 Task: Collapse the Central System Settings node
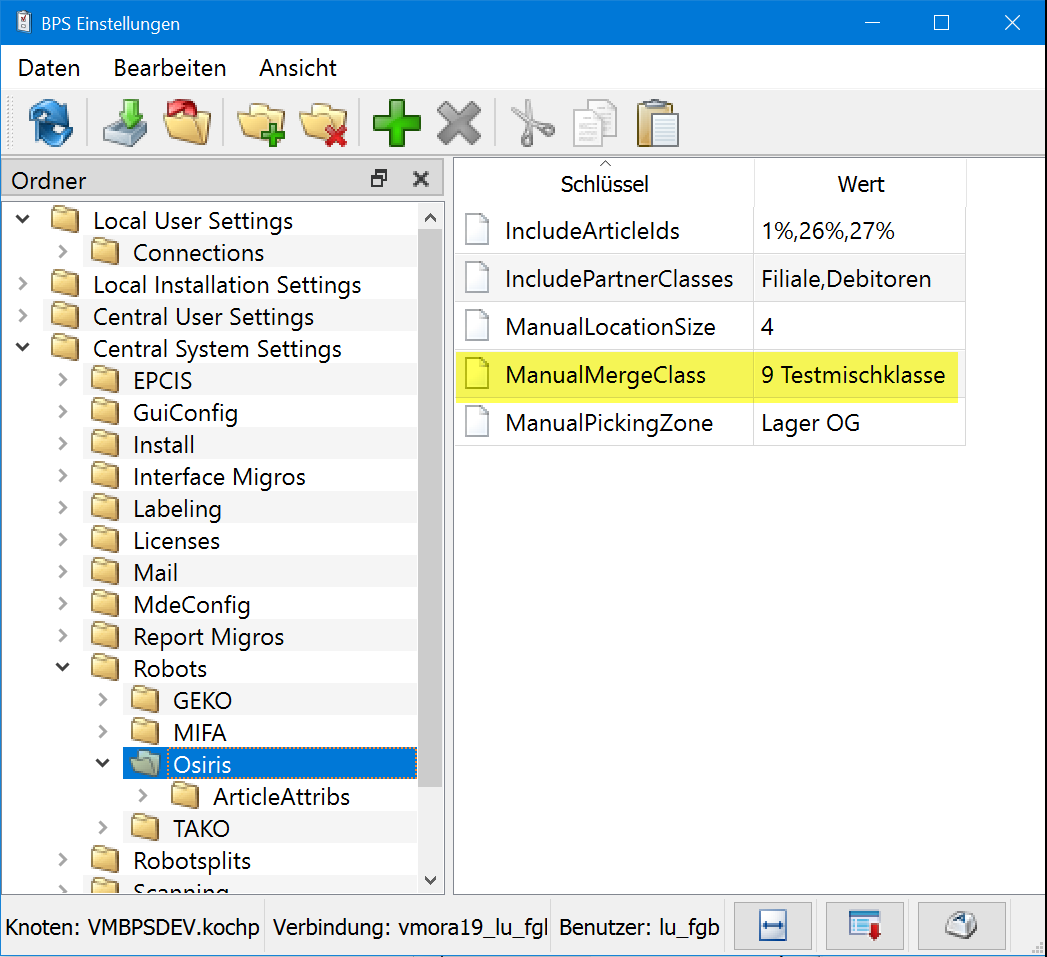[x=23, y=348]
